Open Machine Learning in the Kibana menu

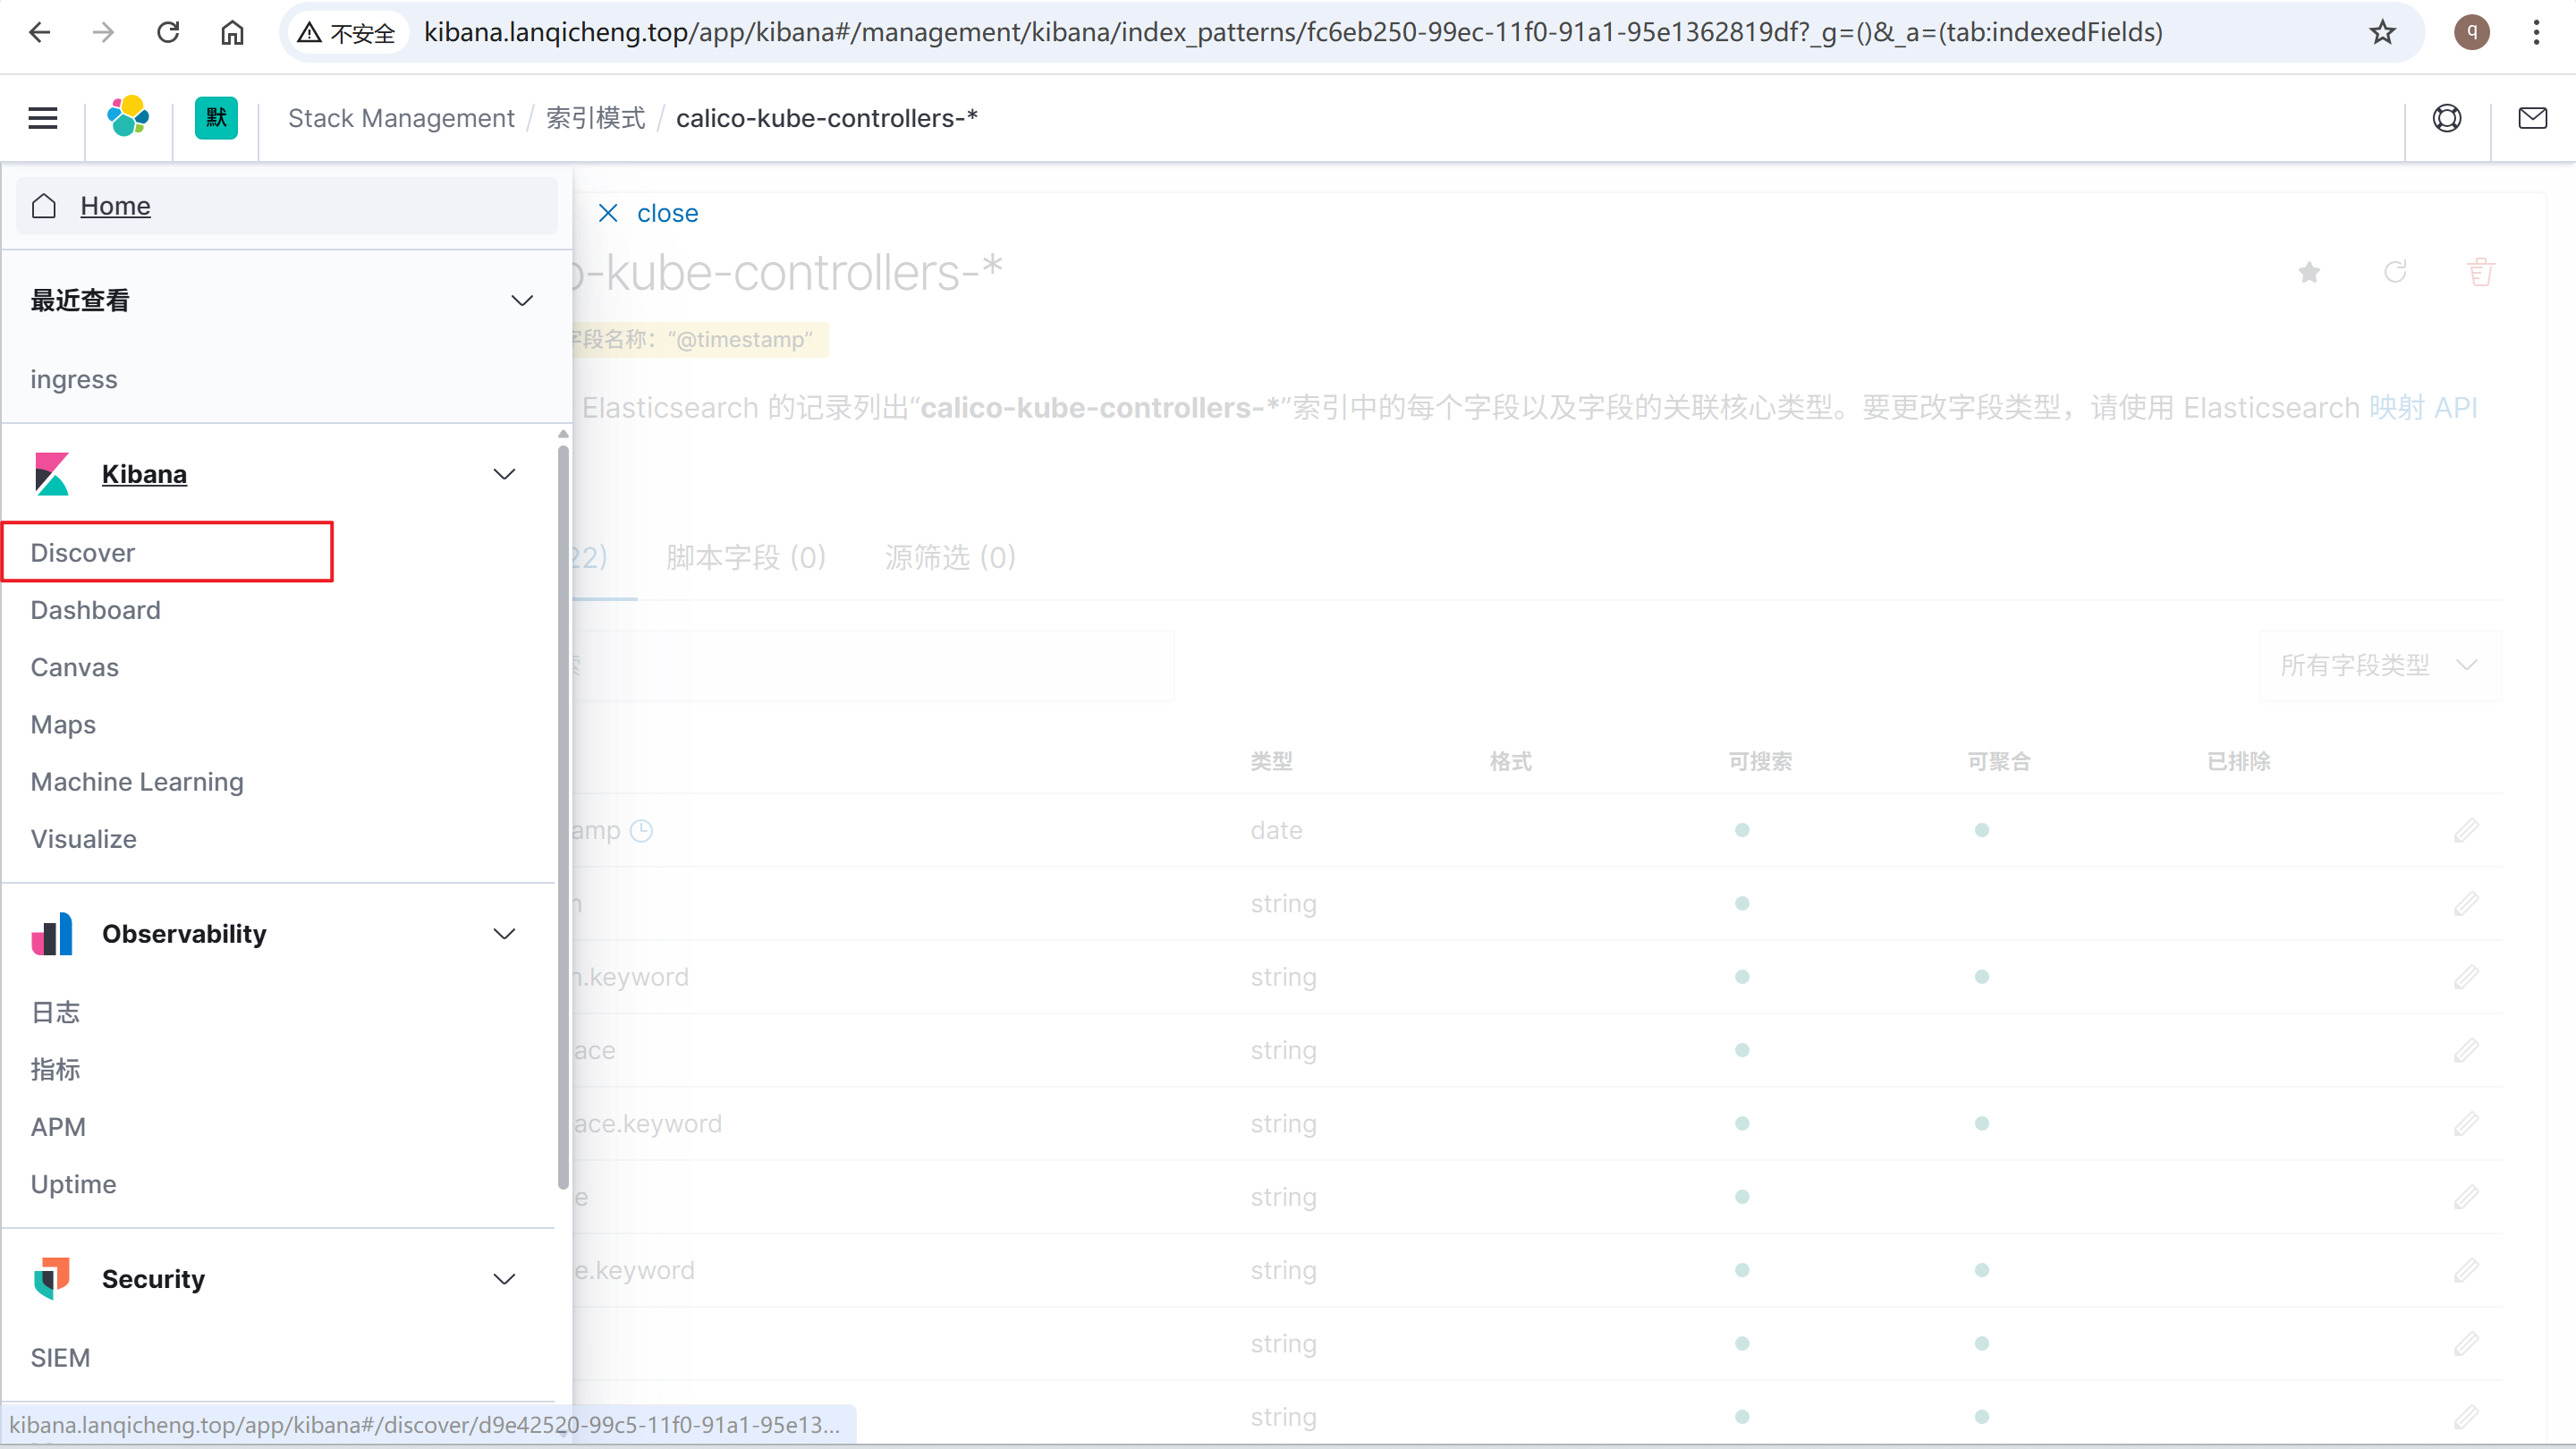(x=137, y=782)
